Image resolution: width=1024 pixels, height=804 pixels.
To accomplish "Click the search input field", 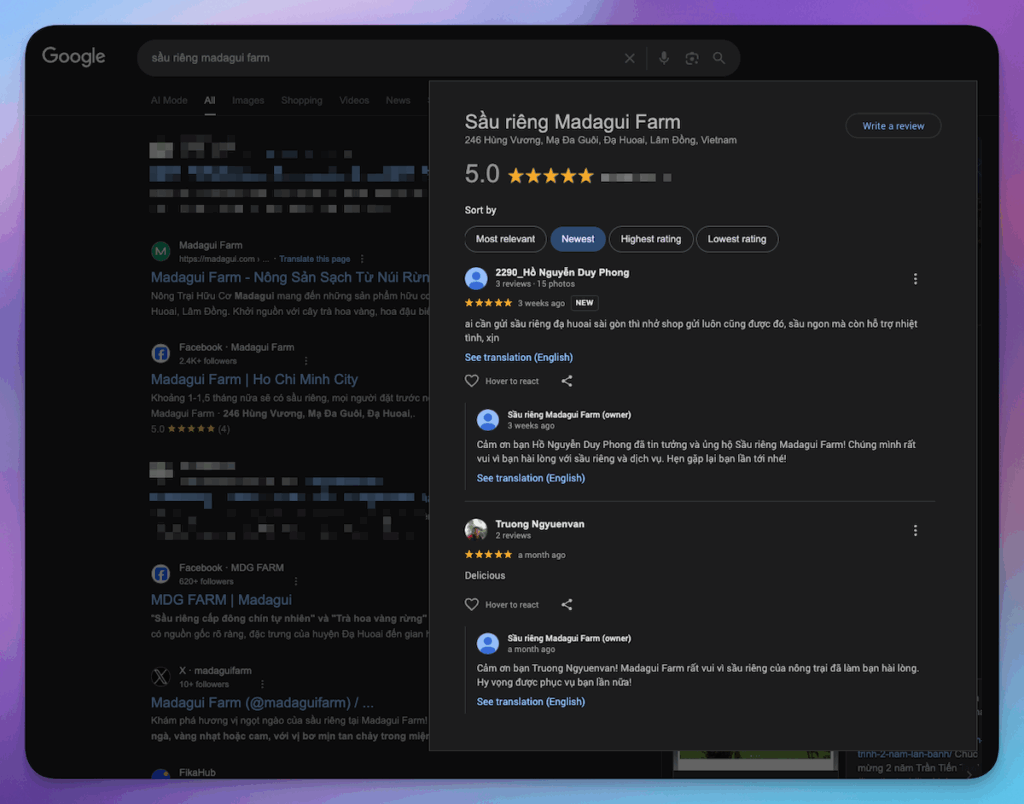I will pyautogui.click(x=380, y=58).
